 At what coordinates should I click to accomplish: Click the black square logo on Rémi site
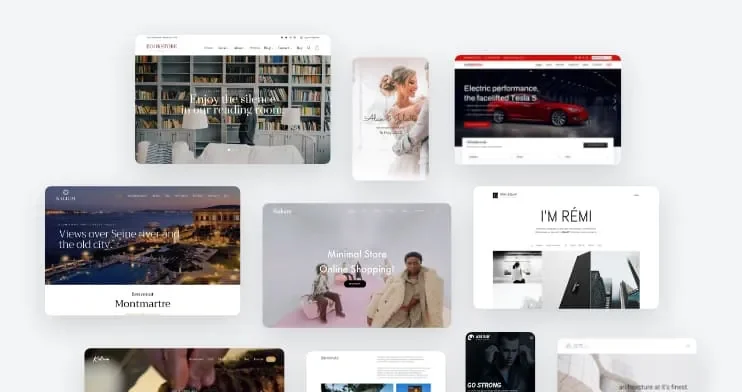pos(495,195)
